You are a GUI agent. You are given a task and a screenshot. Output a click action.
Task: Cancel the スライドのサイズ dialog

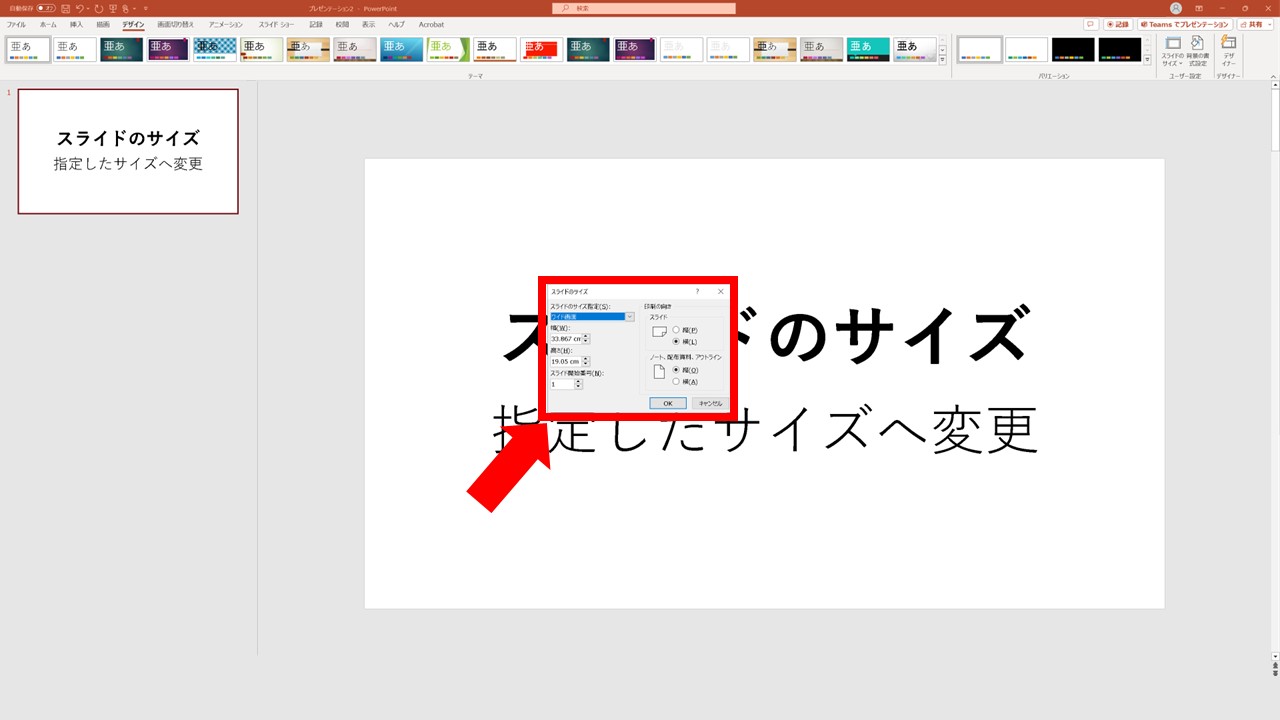[x=711, y=403]
